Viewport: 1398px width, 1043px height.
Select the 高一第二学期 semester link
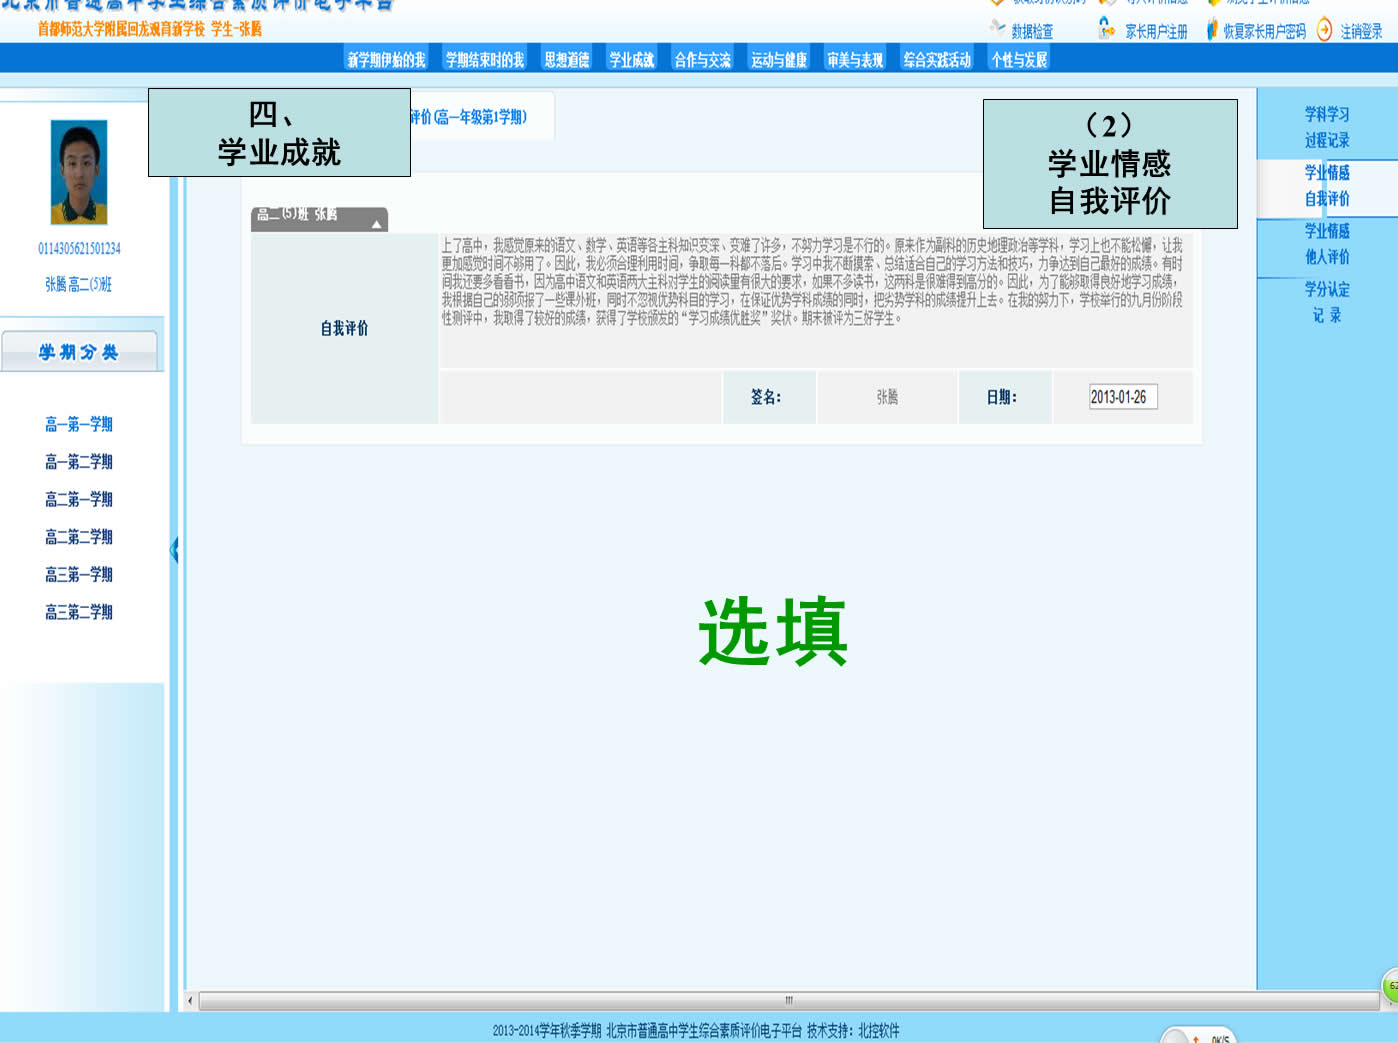(x=79, y=462)
